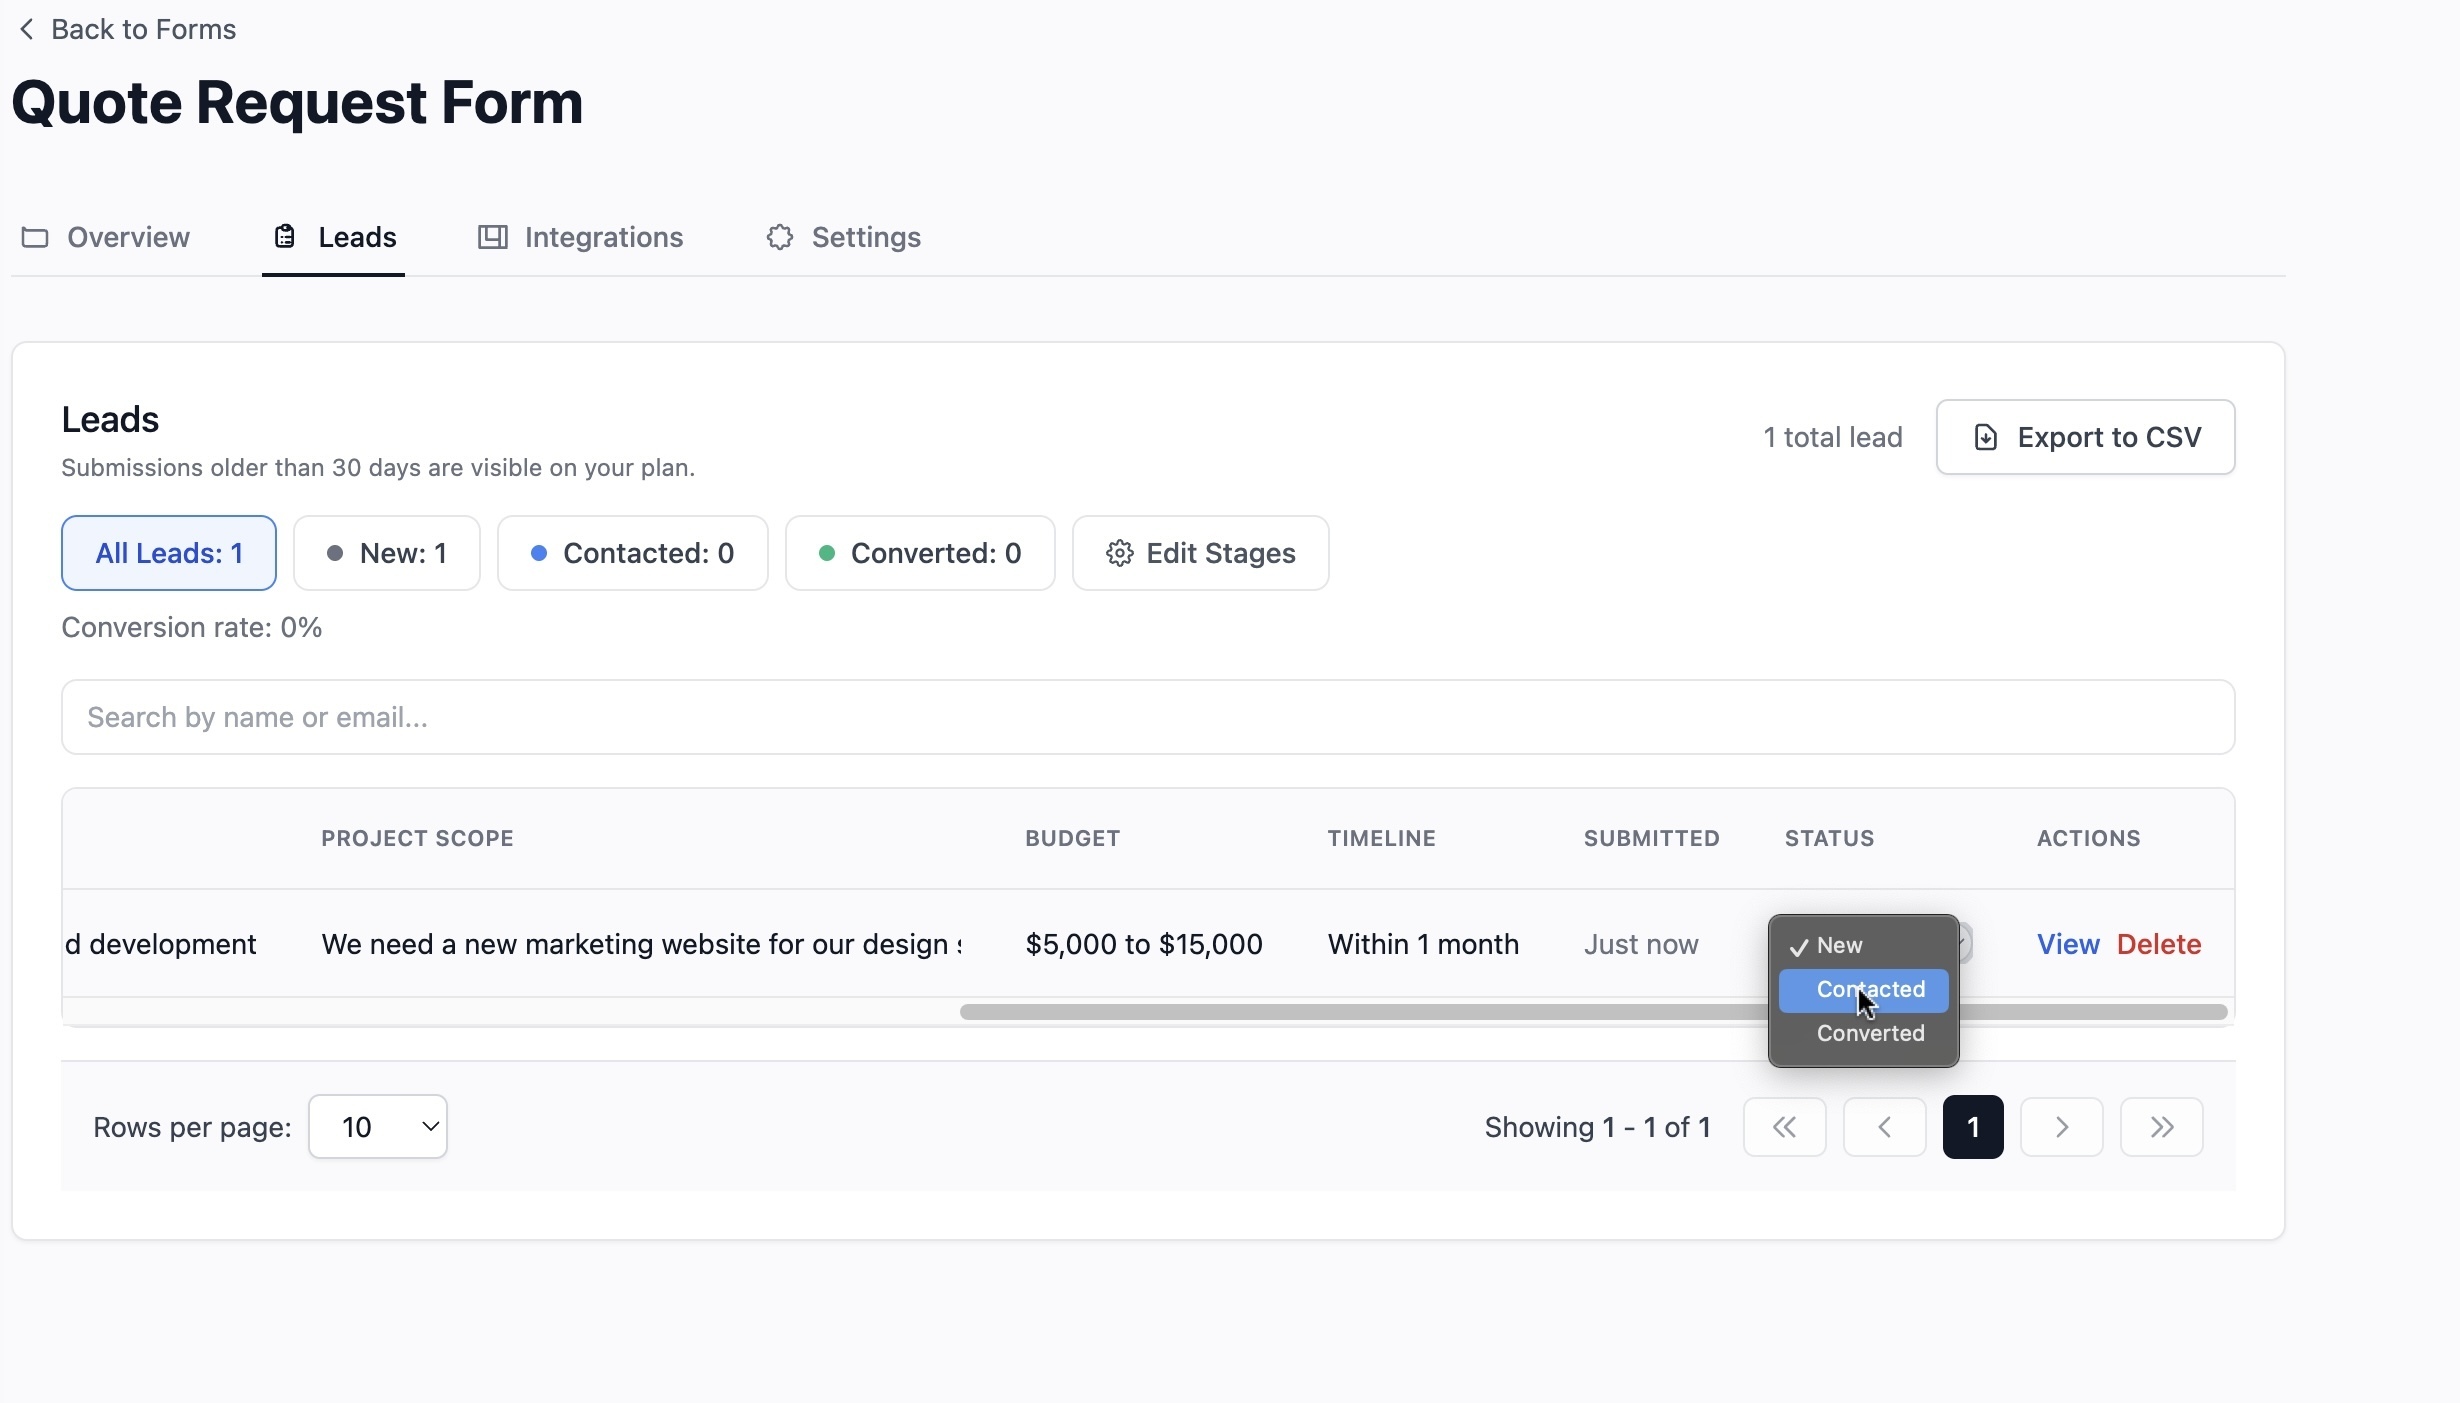Click the 'Showing 1 - 1 of 1' text

pos(1598,1127)
